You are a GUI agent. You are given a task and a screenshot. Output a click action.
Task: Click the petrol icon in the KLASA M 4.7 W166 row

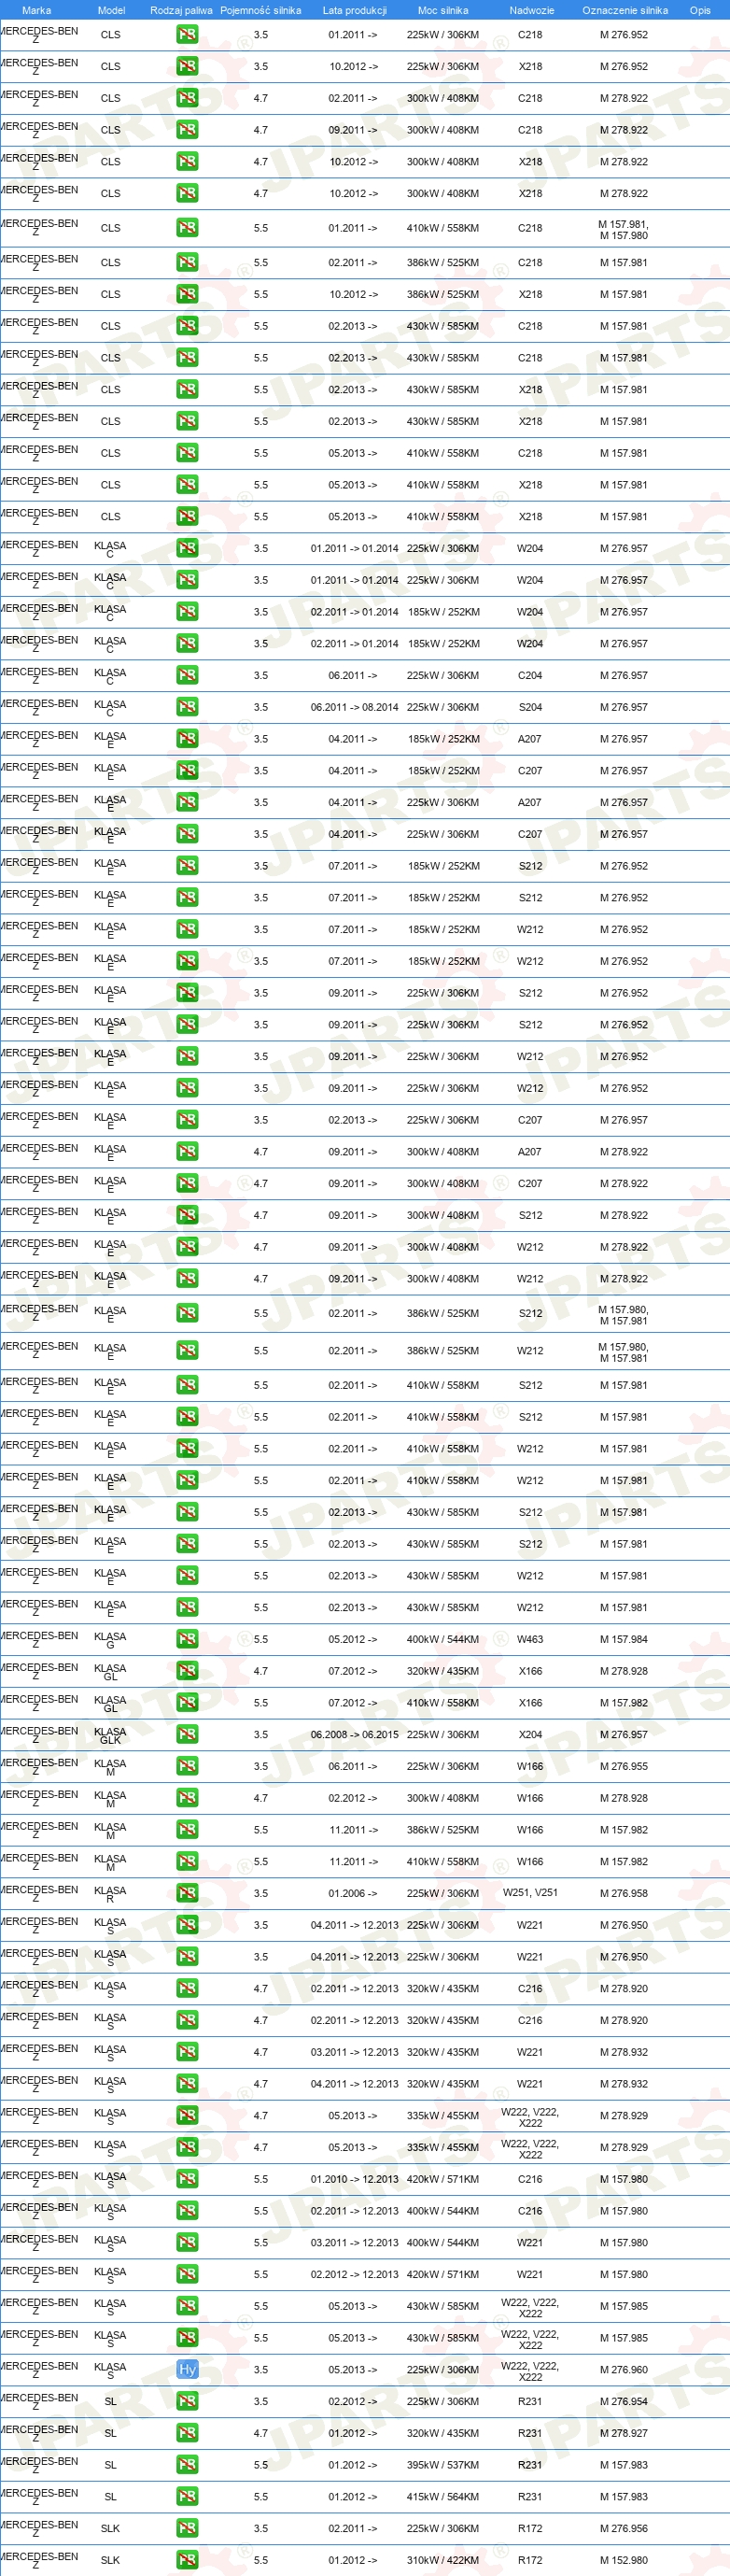187,1798
